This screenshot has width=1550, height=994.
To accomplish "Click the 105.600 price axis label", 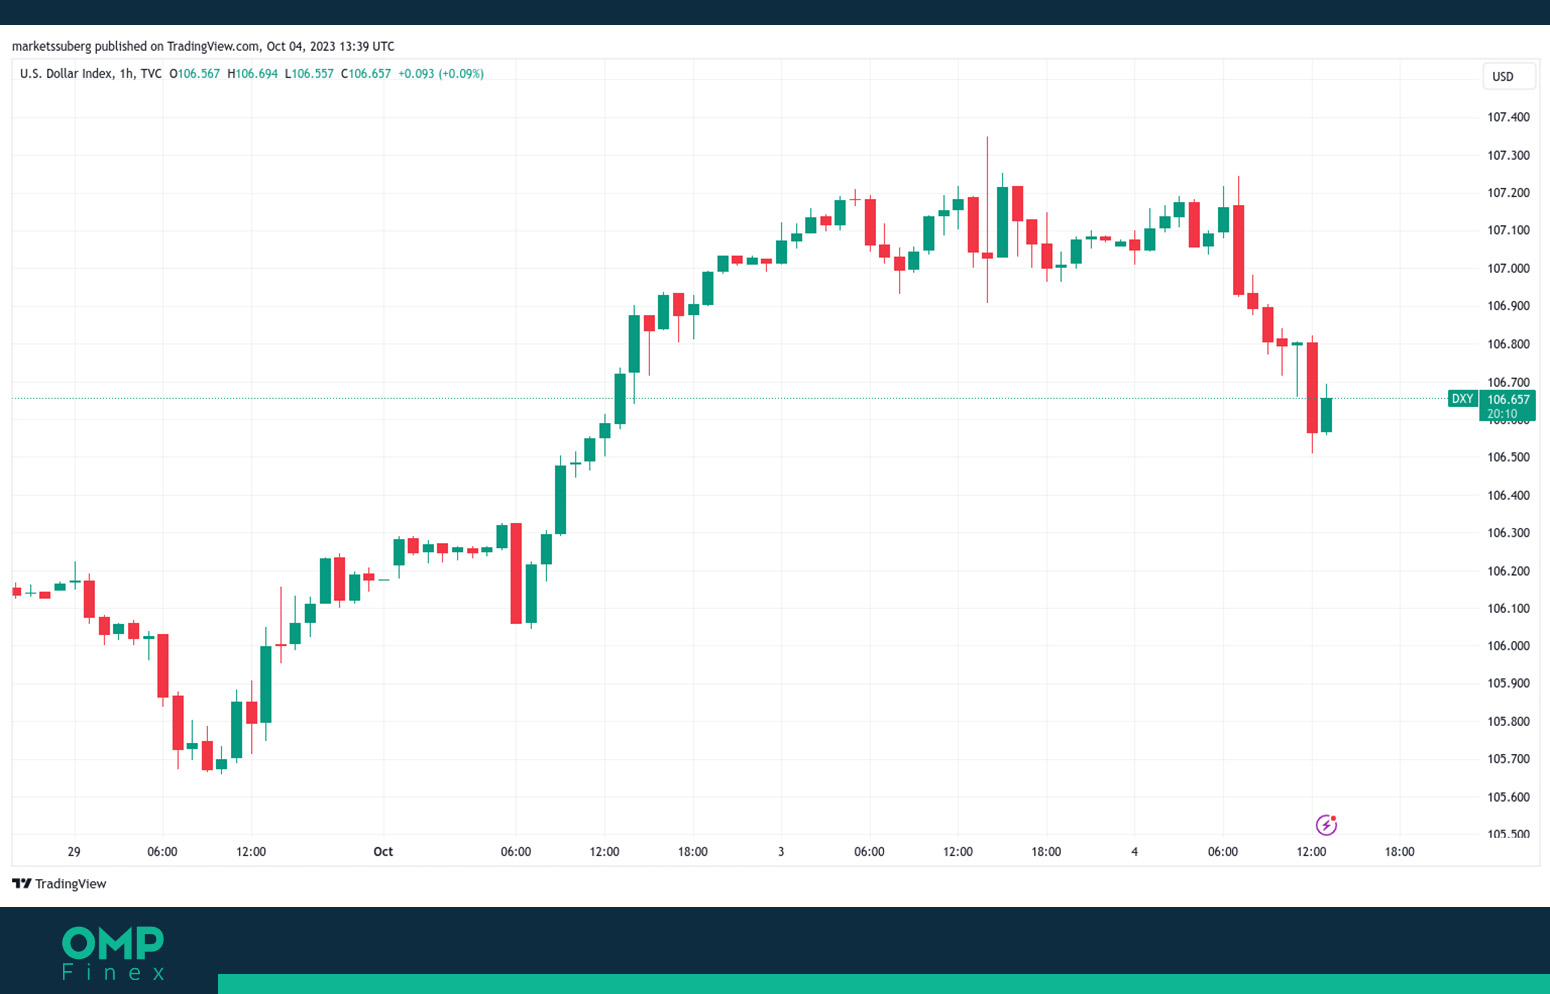I will click(1508, 797).
